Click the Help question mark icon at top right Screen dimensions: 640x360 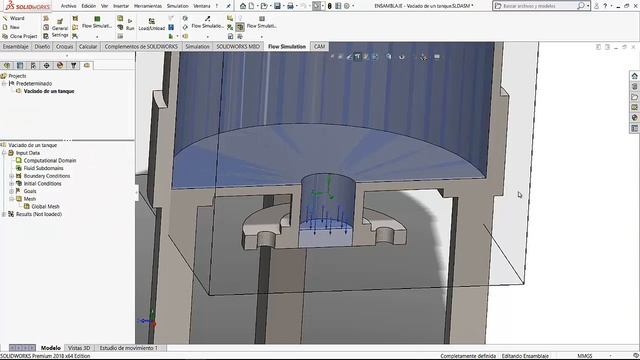(x=605, y=6)
